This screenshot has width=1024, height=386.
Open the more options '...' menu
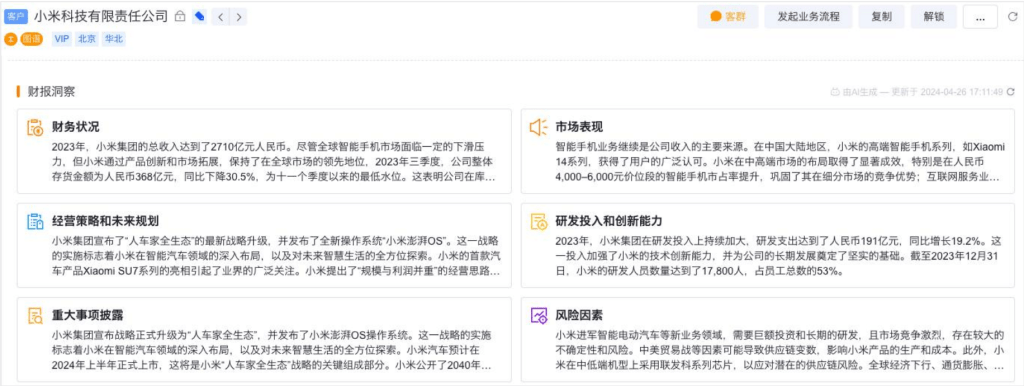(980, 18)
